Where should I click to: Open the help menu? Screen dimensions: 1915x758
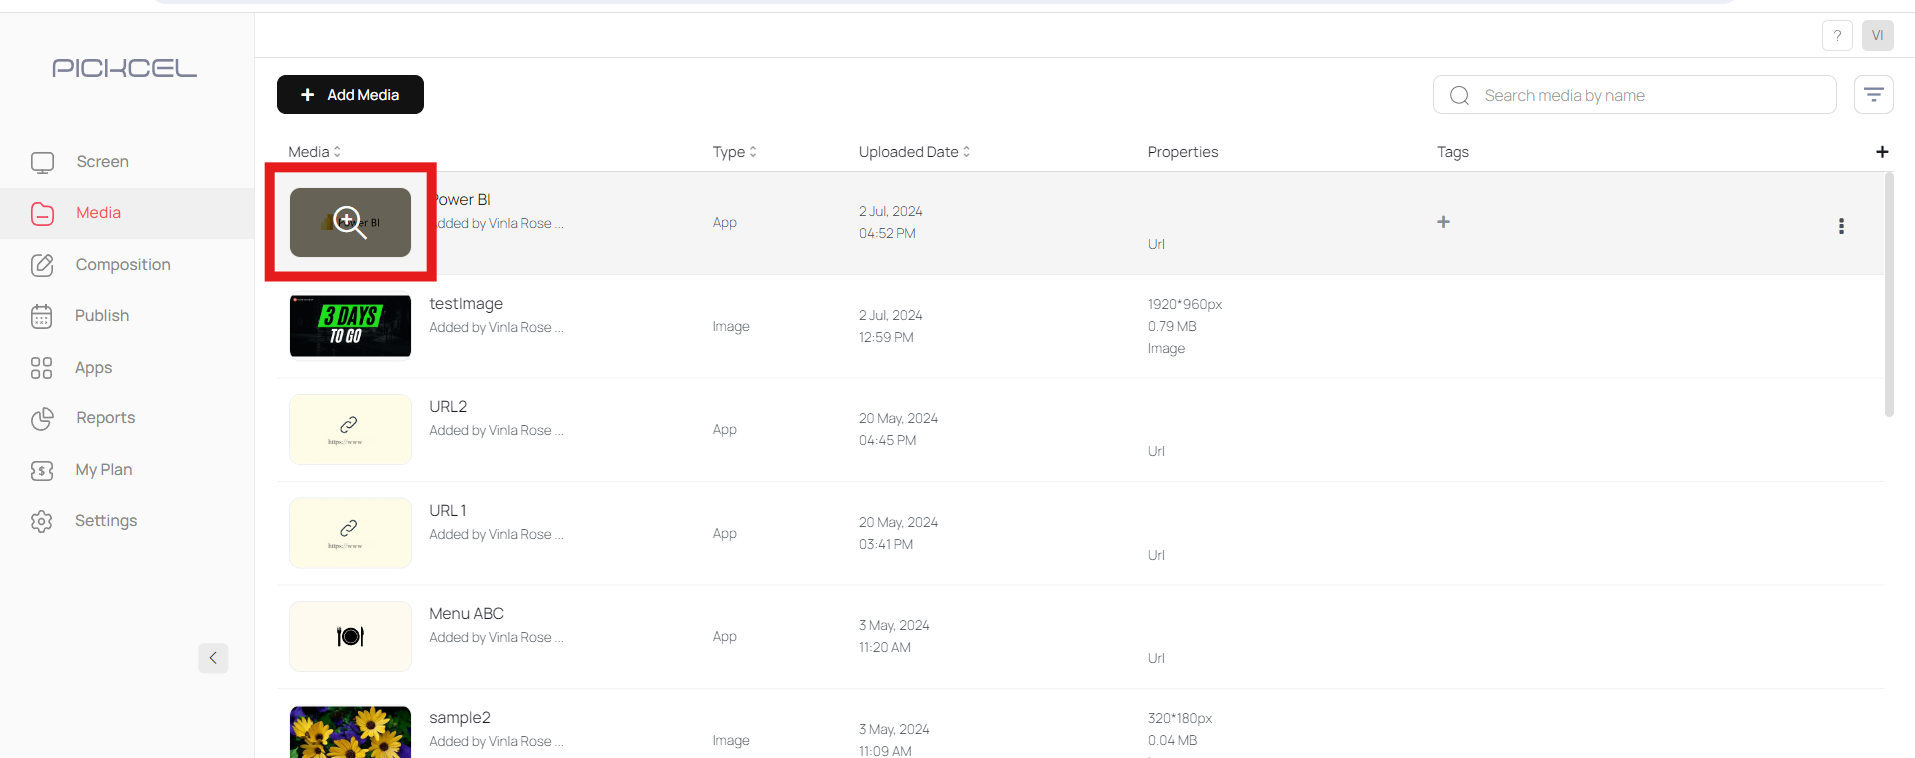coord(1837,35)
